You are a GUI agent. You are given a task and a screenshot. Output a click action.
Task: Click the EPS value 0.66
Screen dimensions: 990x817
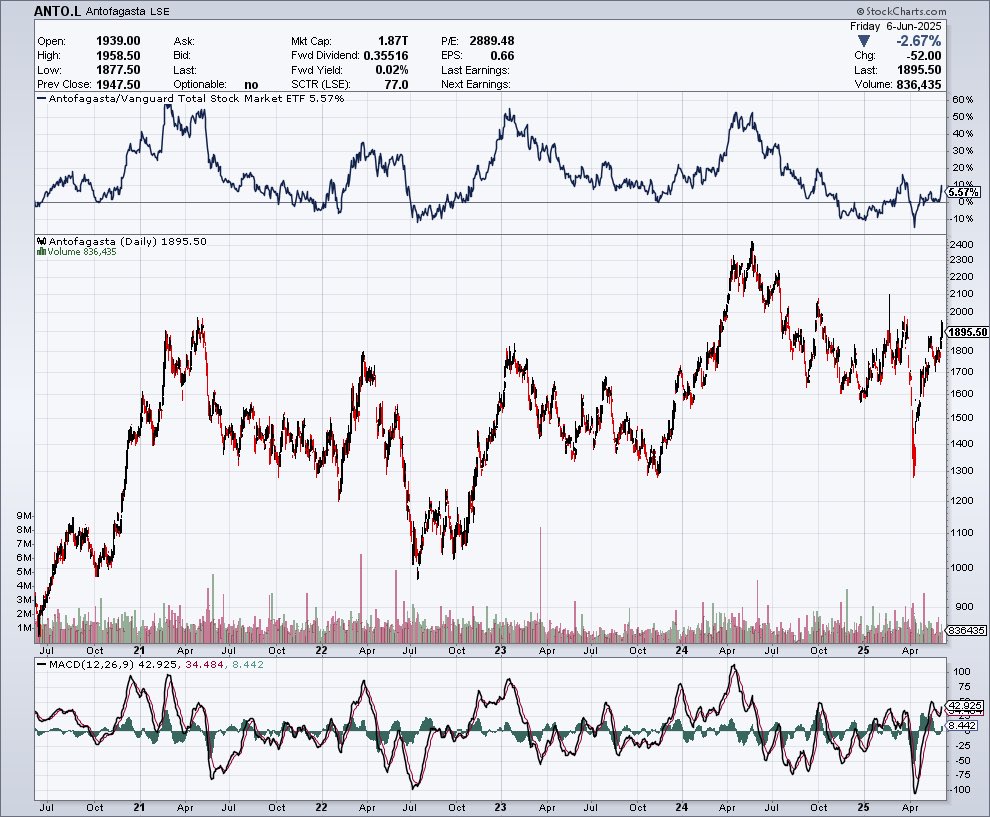(503, 56)
